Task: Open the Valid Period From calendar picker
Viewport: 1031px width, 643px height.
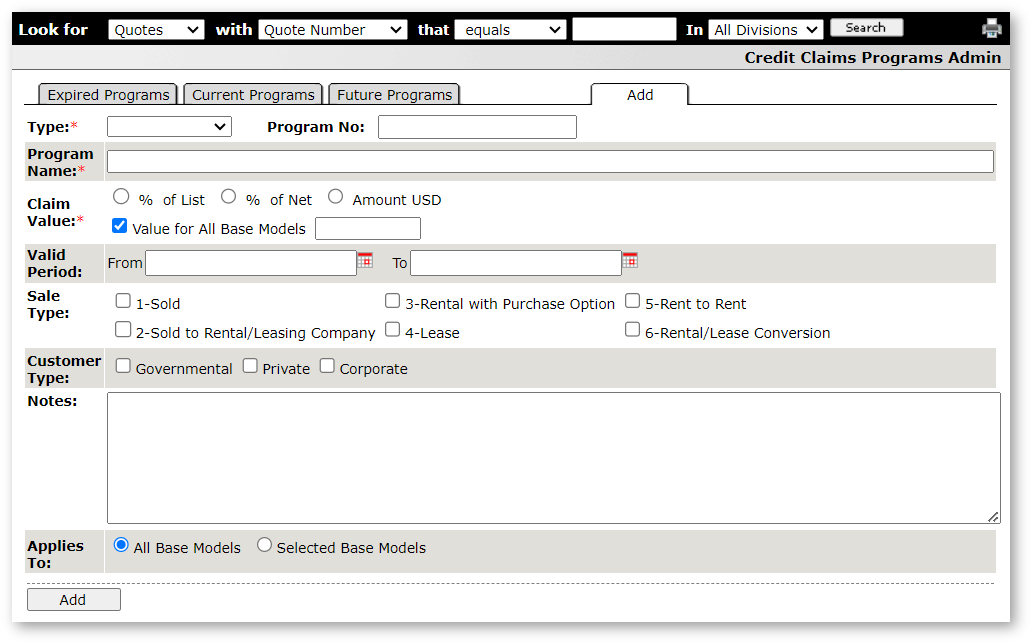Action: pos(365,261)
